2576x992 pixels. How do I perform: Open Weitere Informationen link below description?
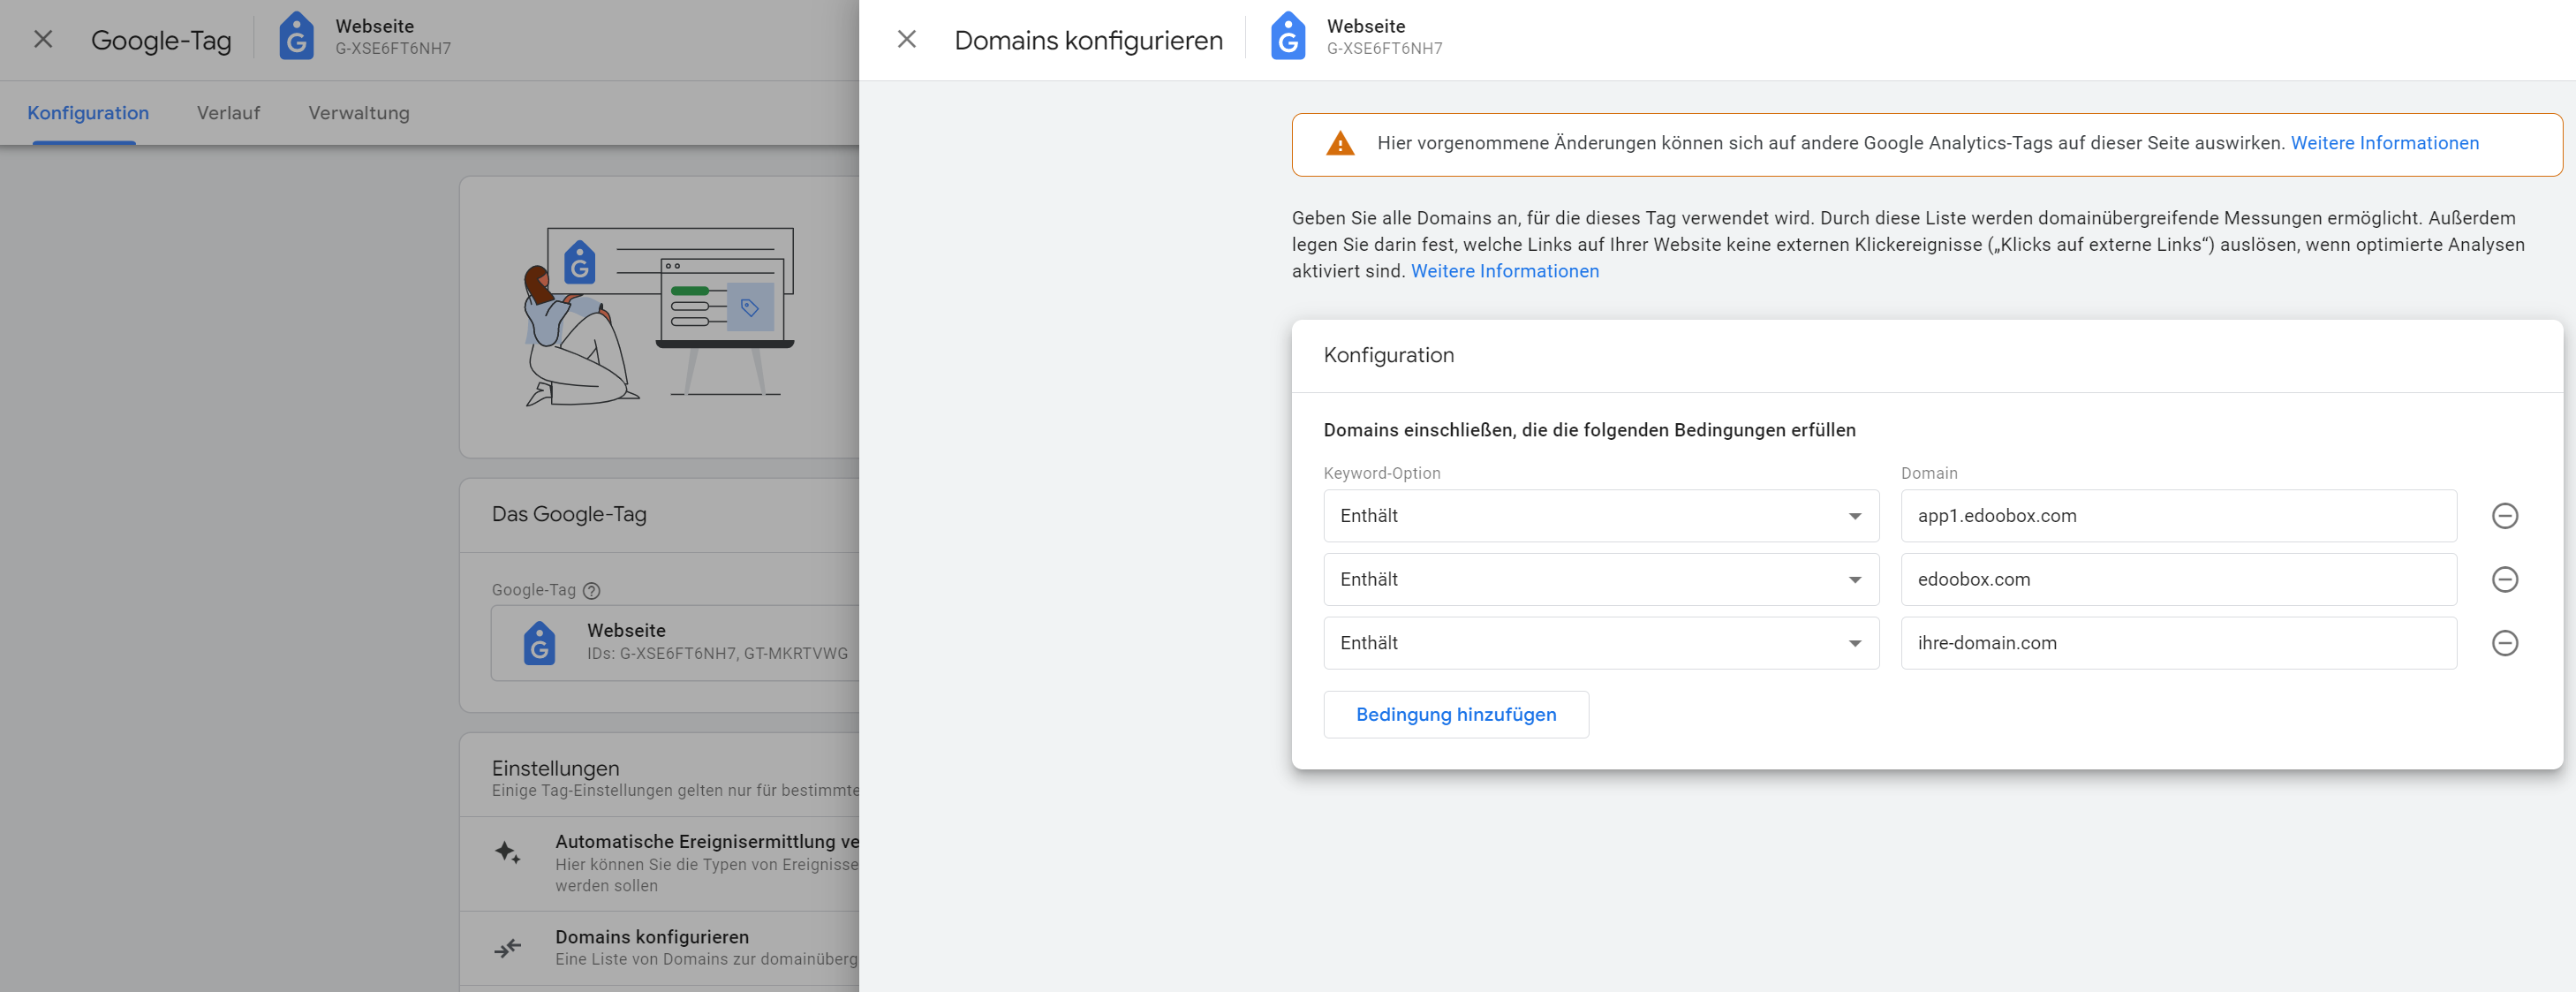(x=1504, y=271)
